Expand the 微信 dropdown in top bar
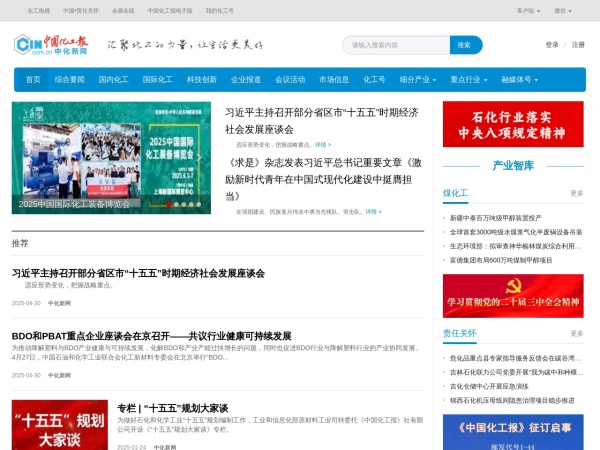 click(562, 11)
